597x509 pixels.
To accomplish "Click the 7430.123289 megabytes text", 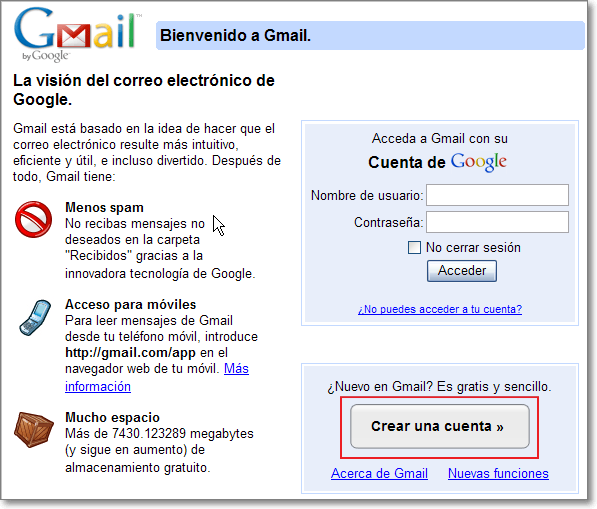I will [x=182, y=434].
